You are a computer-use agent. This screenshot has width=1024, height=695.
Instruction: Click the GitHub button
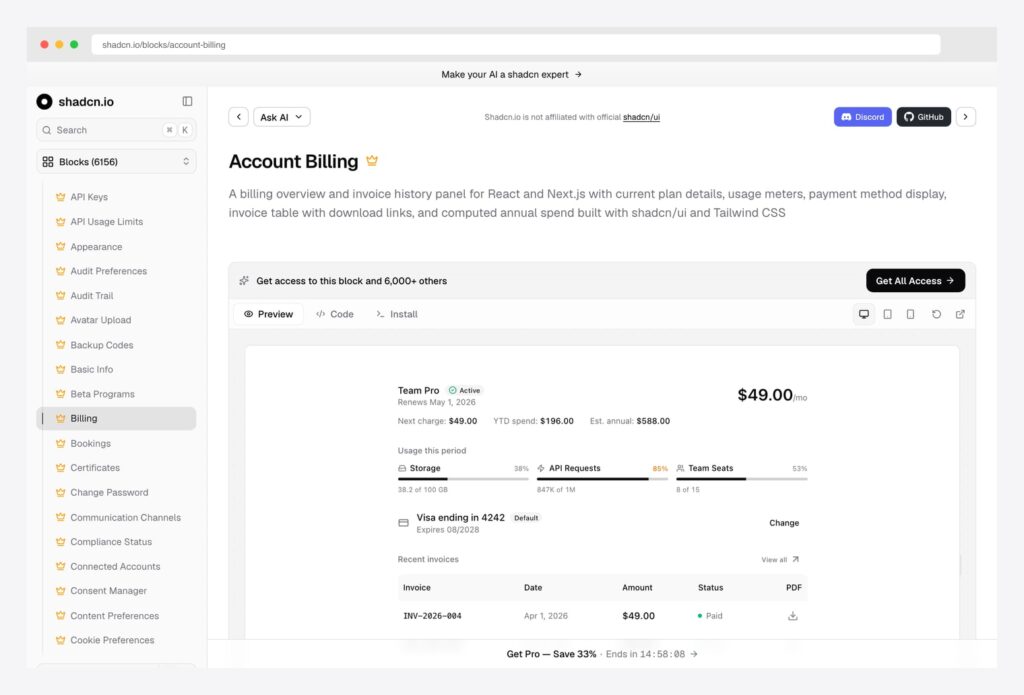click(x=923, y=117)
